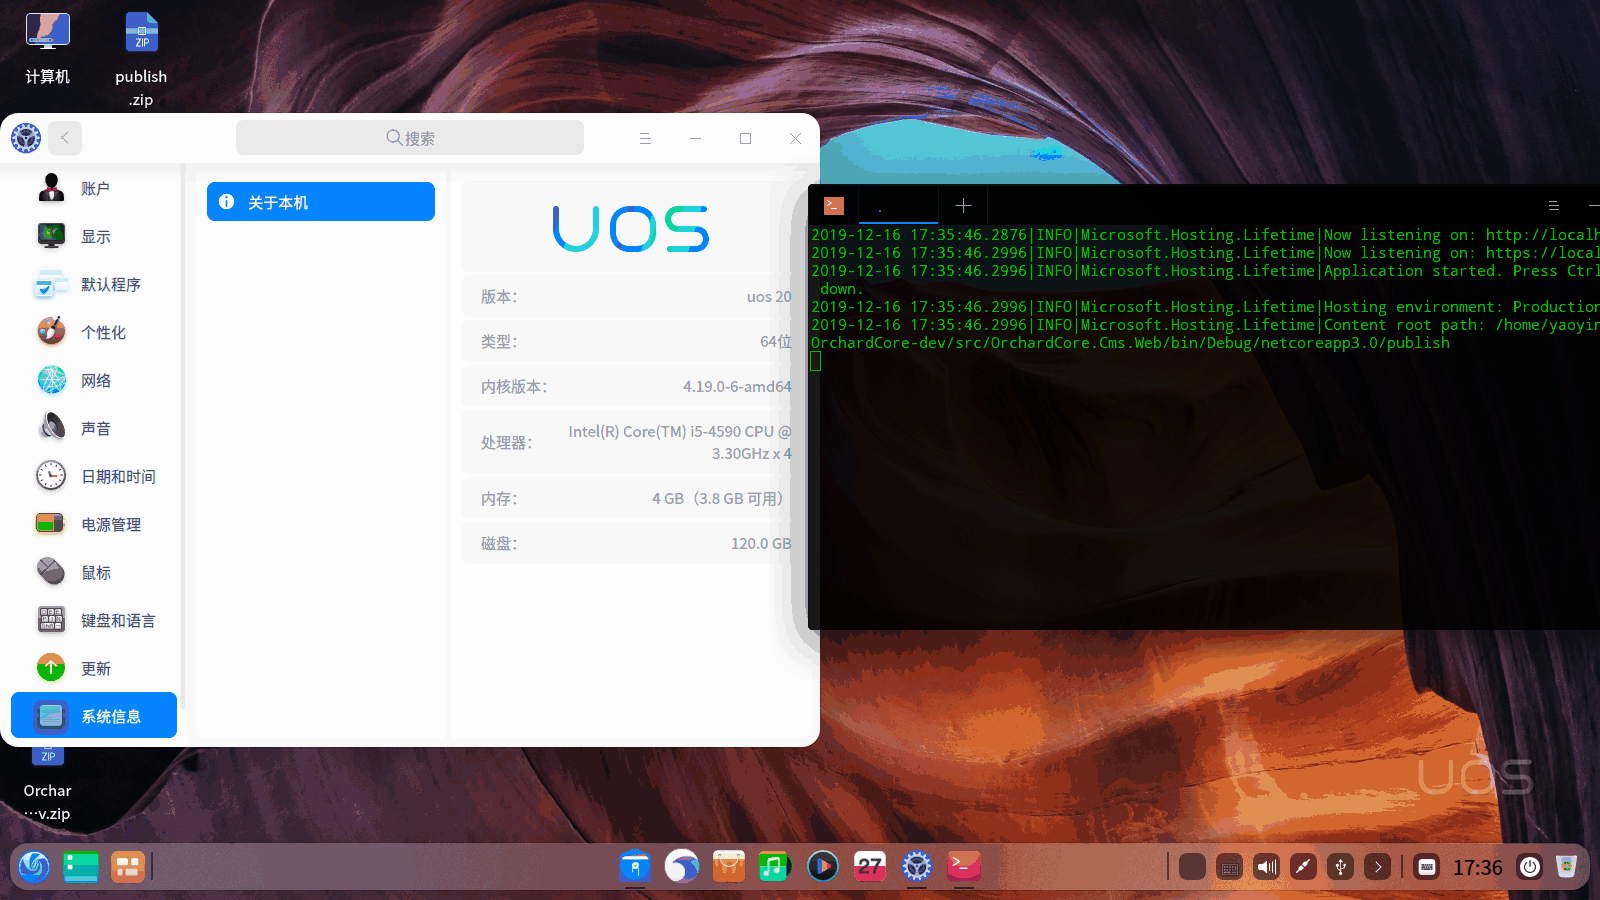This screenshot has width=1600, height=900.
Task: Select 系统信息 in settings sidebar
Action: (x=94, y=716)
